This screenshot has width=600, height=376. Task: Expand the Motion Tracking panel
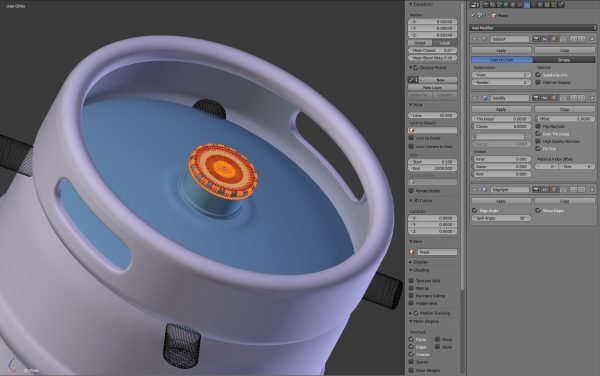pos(411,313)
